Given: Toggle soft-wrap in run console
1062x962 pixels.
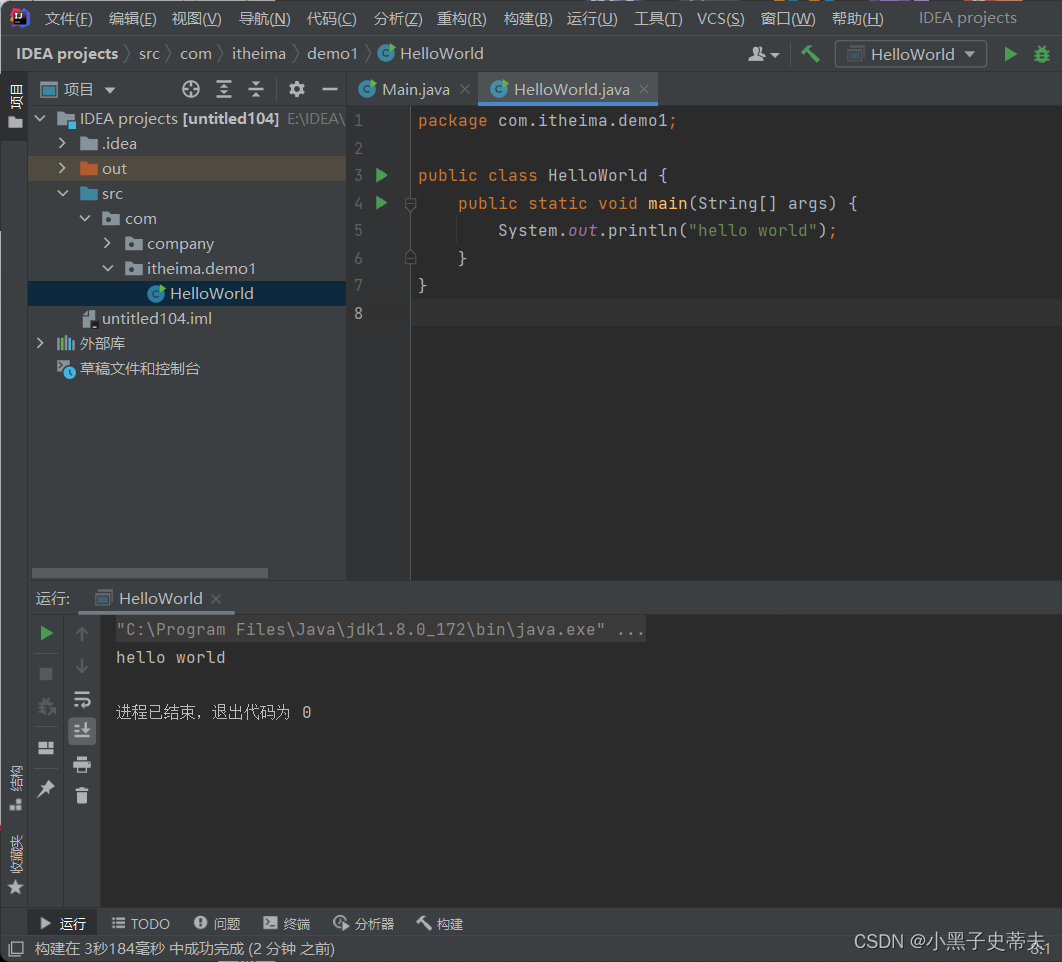Looking at the screenshot, I should pos(82,699).
